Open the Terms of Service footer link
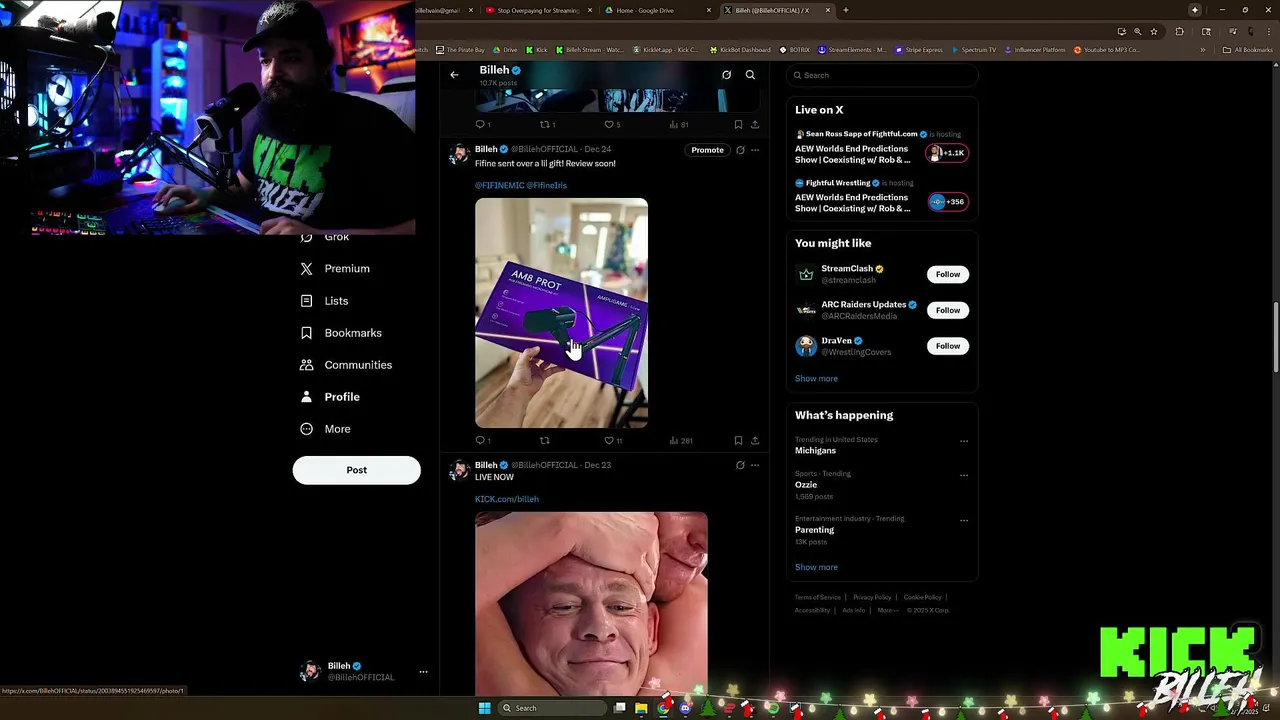The image size is (1280, 720). 818,597
